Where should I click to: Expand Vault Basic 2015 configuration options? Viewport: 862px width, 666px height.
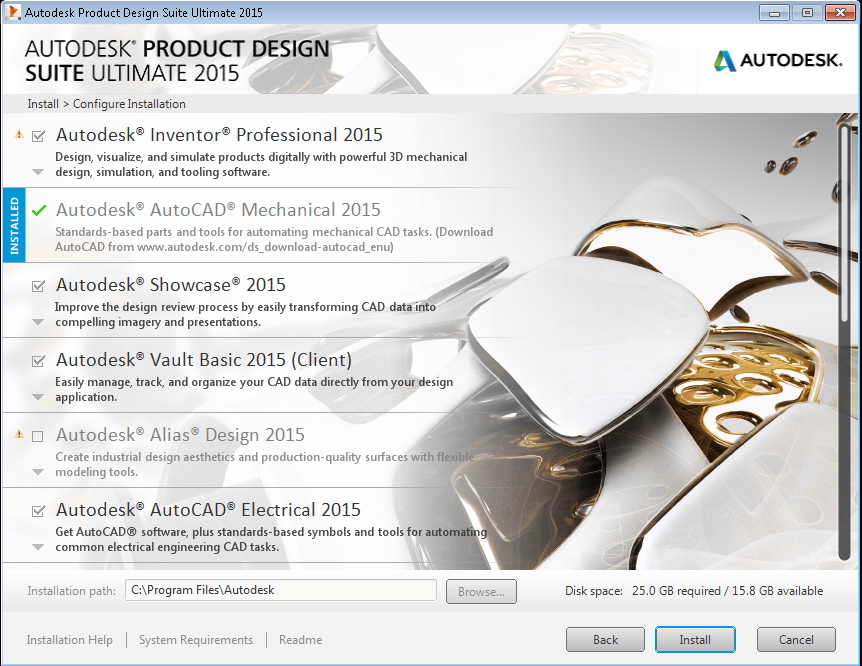click(38, 397)
